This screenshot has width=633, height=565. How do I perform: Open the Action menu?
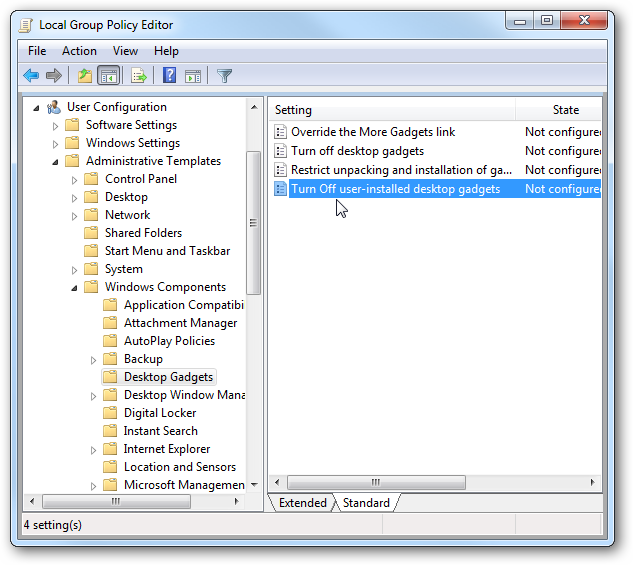tap(79, 51)
